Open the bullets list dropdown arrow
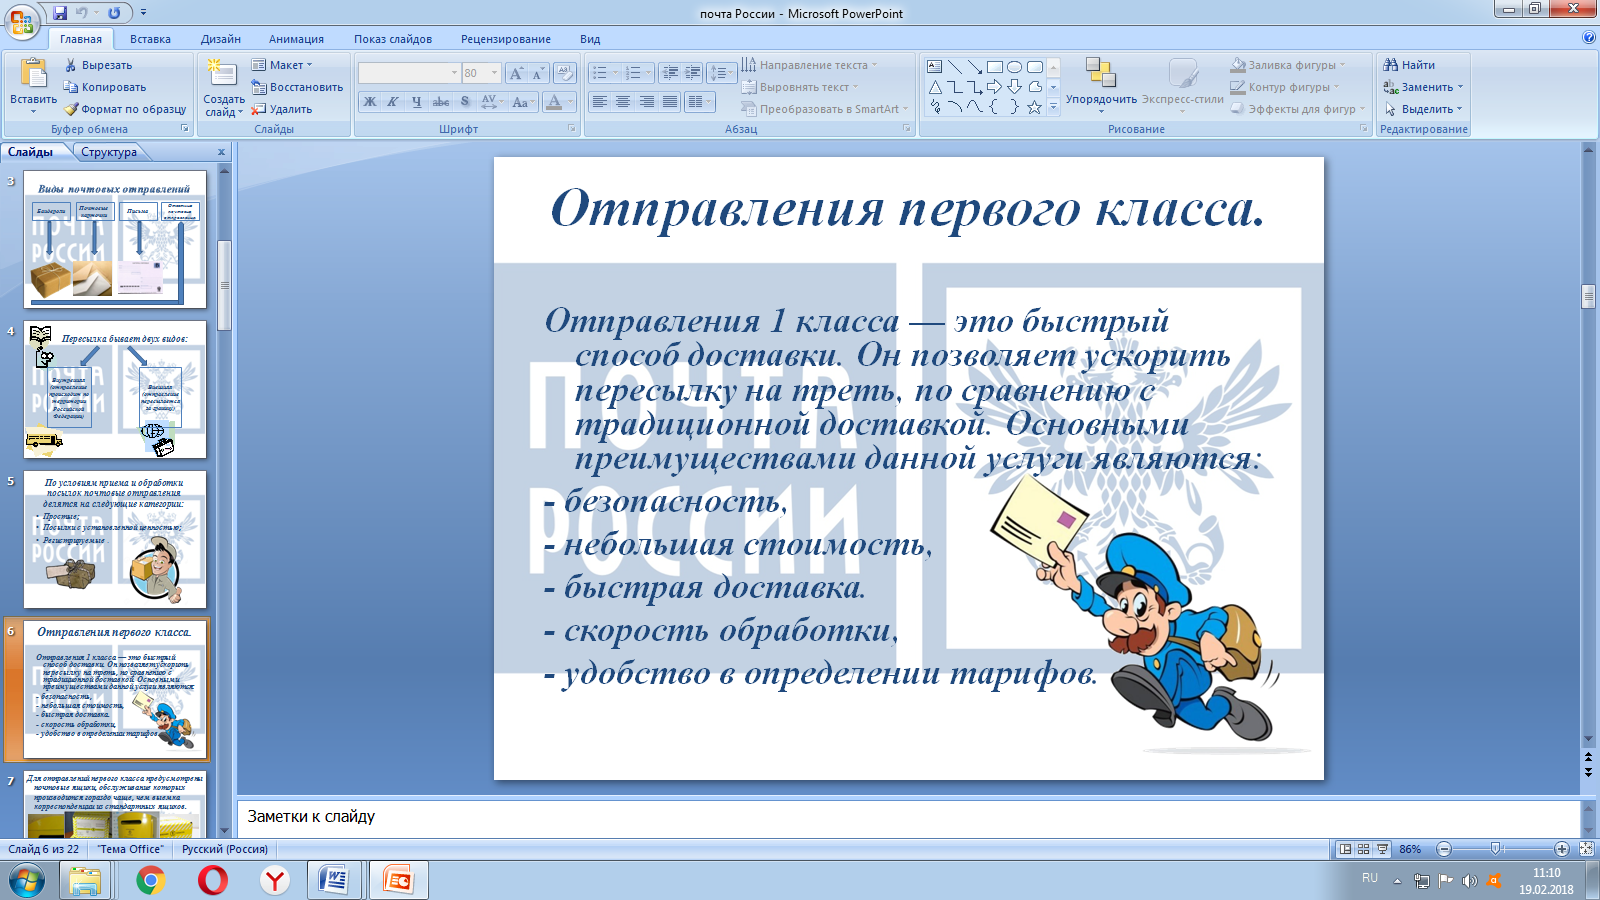The image size is (1600, 900). pyautogui.click(x=614, y=73)
